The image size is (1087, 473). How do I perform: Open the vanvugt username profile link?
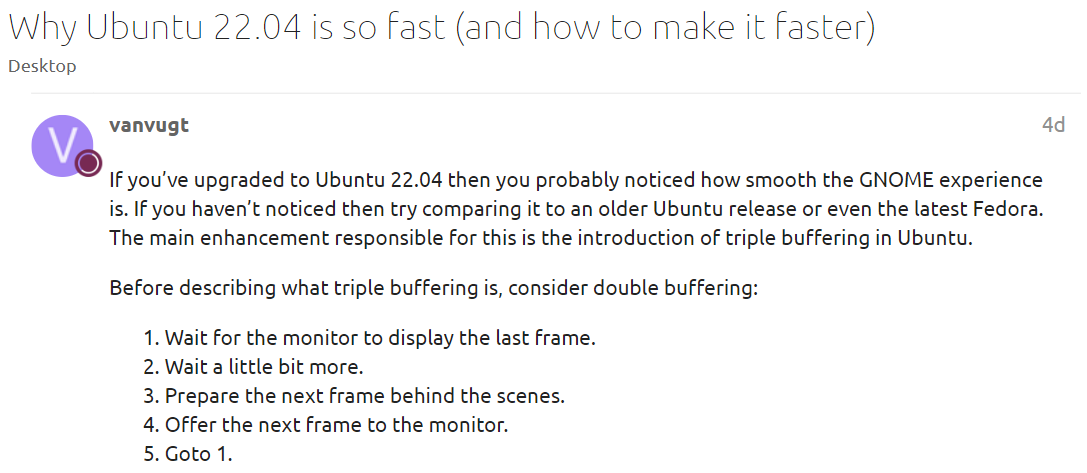point(149,126)
